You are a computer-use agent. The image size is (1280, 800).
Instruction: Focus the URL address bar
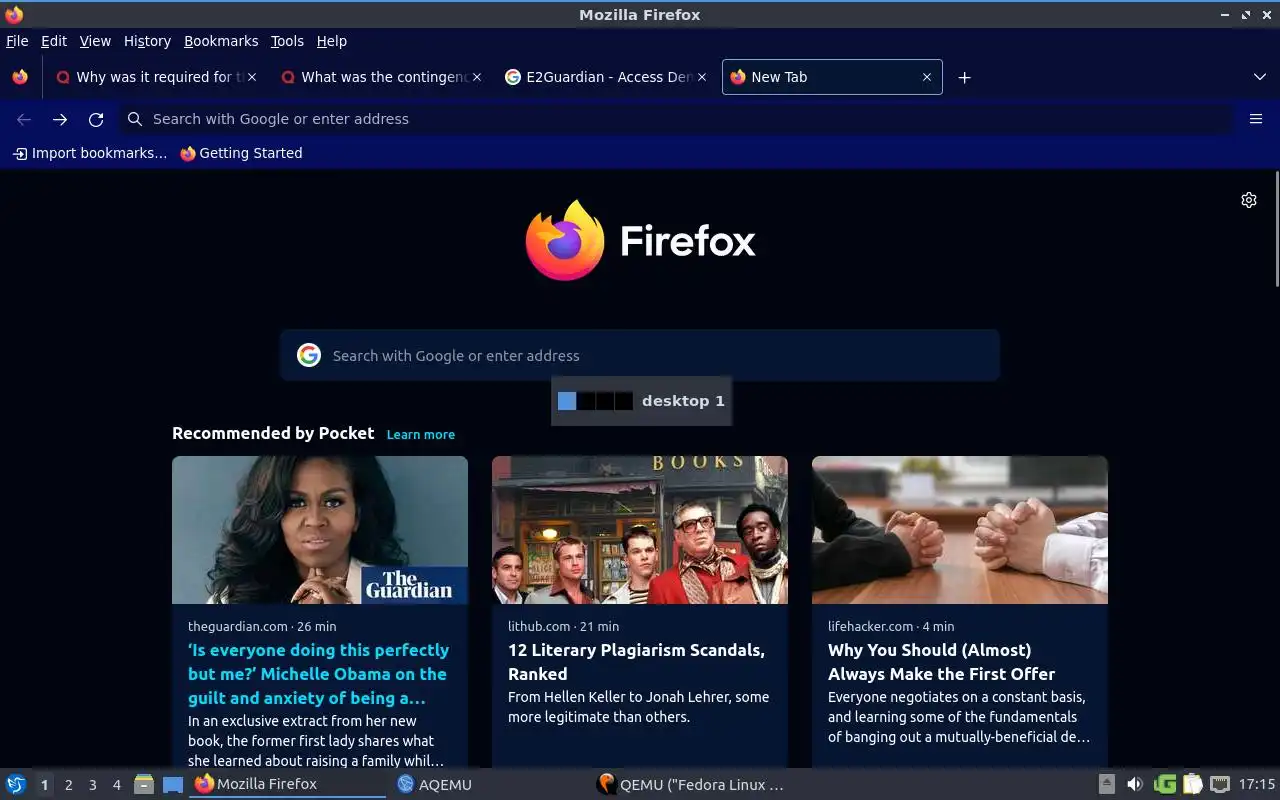[x=676, y=119]
